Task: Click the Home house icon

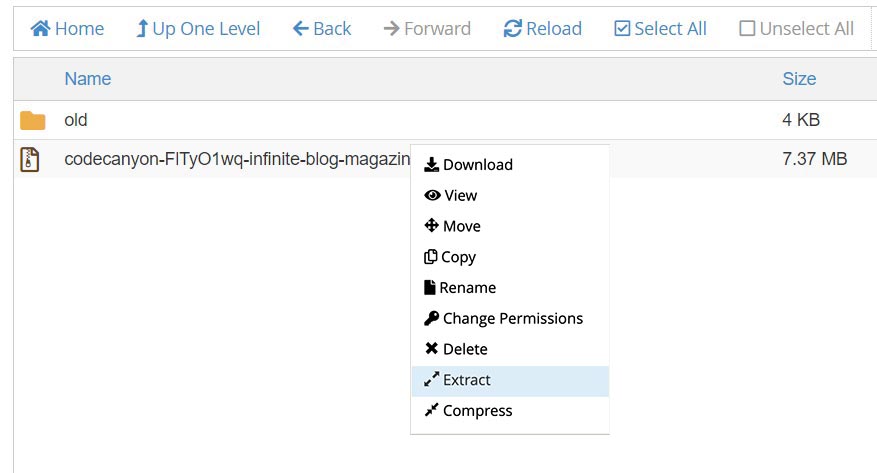Action: click(40, 29)
